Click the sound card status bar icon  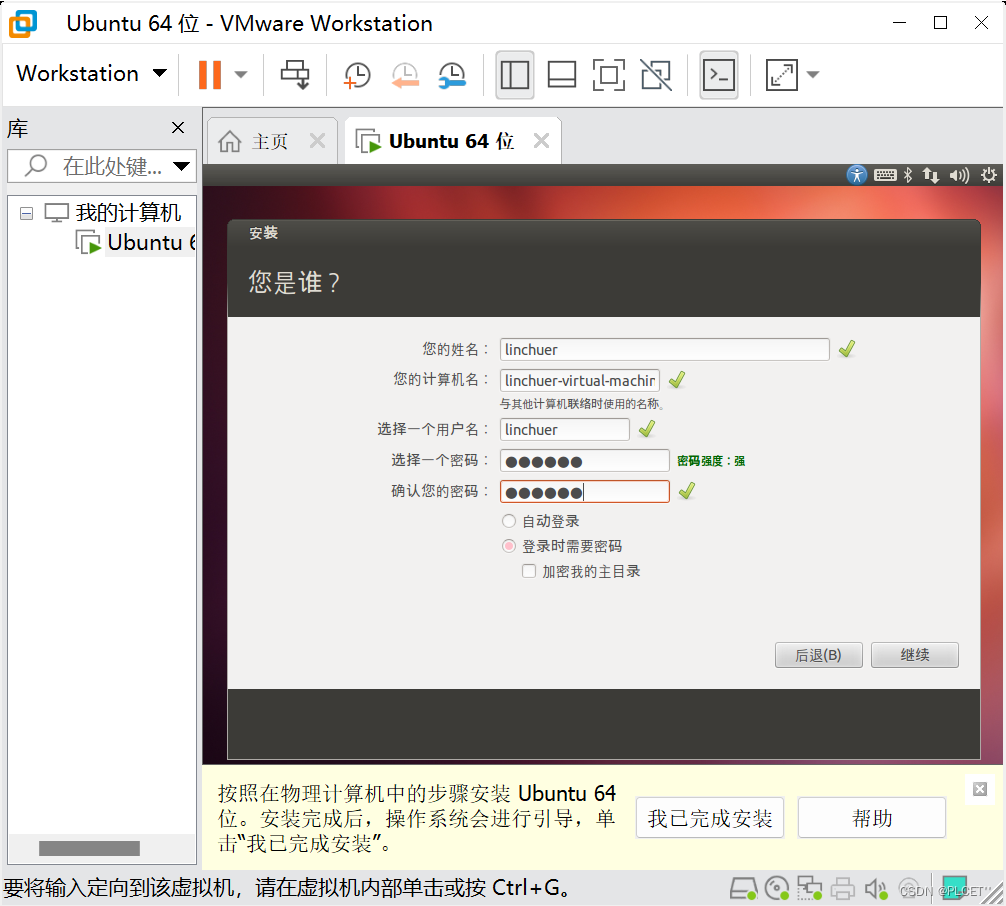(876, 889)
